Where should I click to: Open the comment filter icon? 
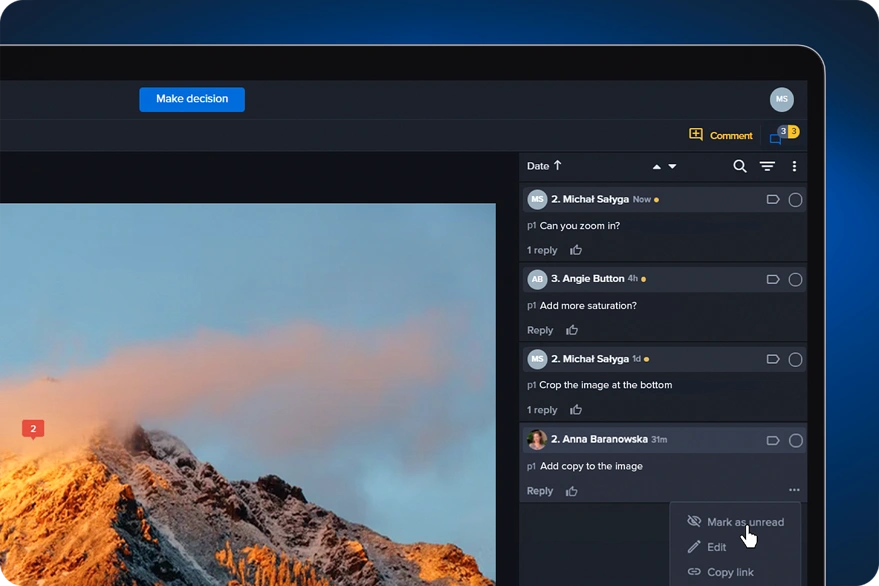pos(767,167)
